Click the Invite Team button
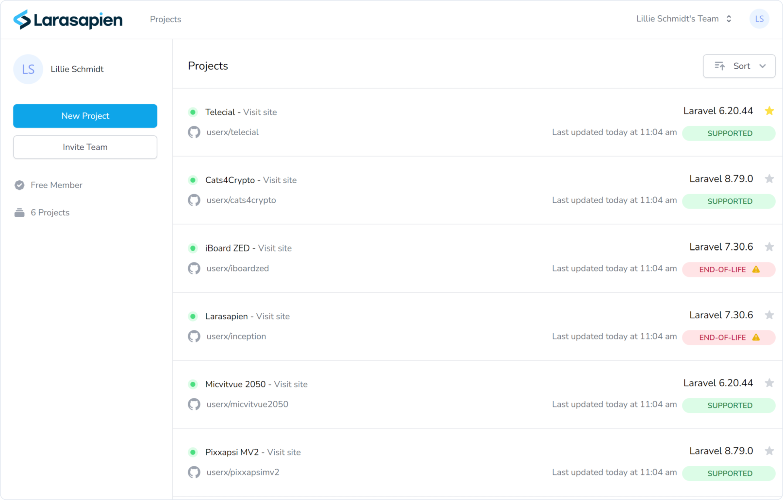 [85, 147]
